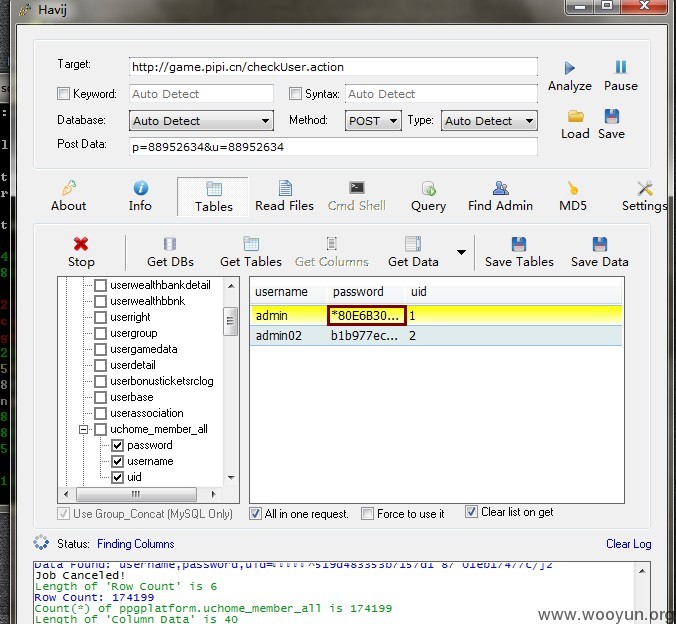Uncheck the uid column
The width and height of the screenshot is (676, 624).
[117, 477]
